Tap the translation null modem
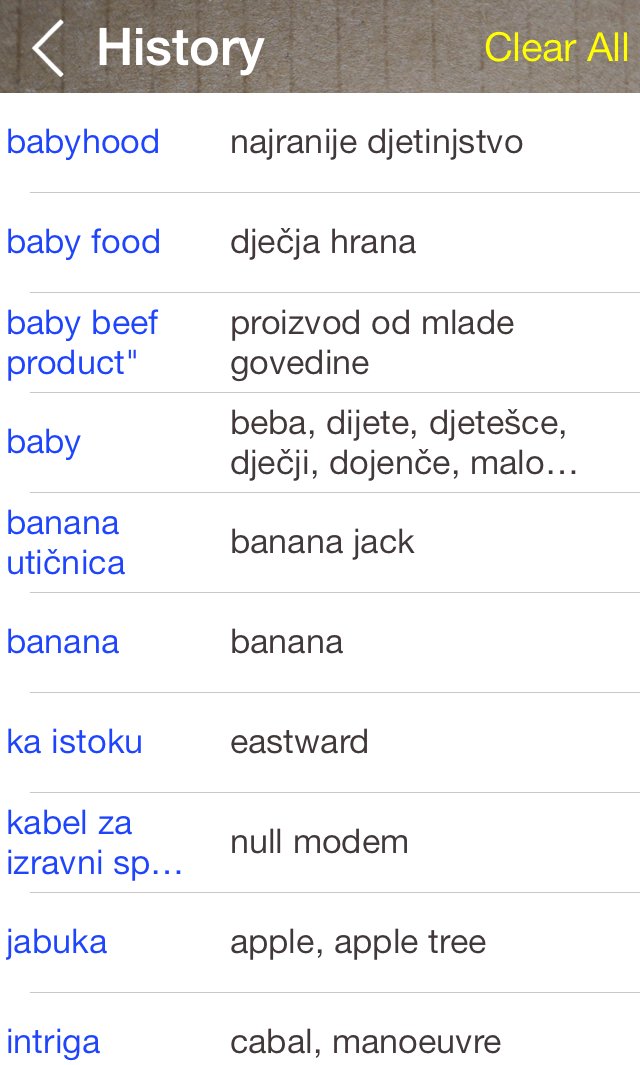This screenshot has height=1065, width=640. 319,842
